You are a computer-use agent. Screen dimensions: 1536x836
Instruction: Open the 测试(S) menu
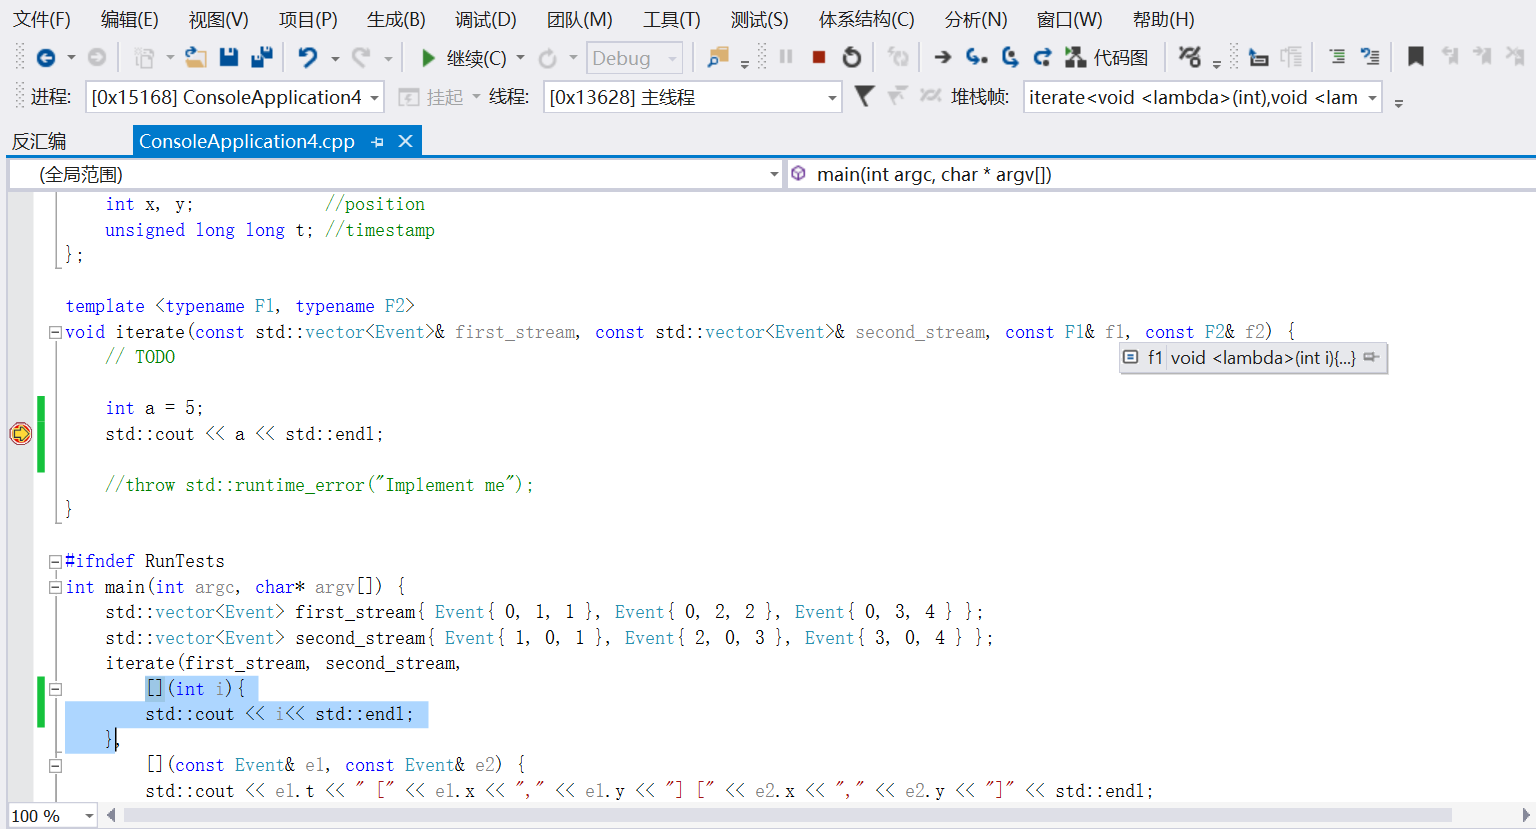pos(759,20)
